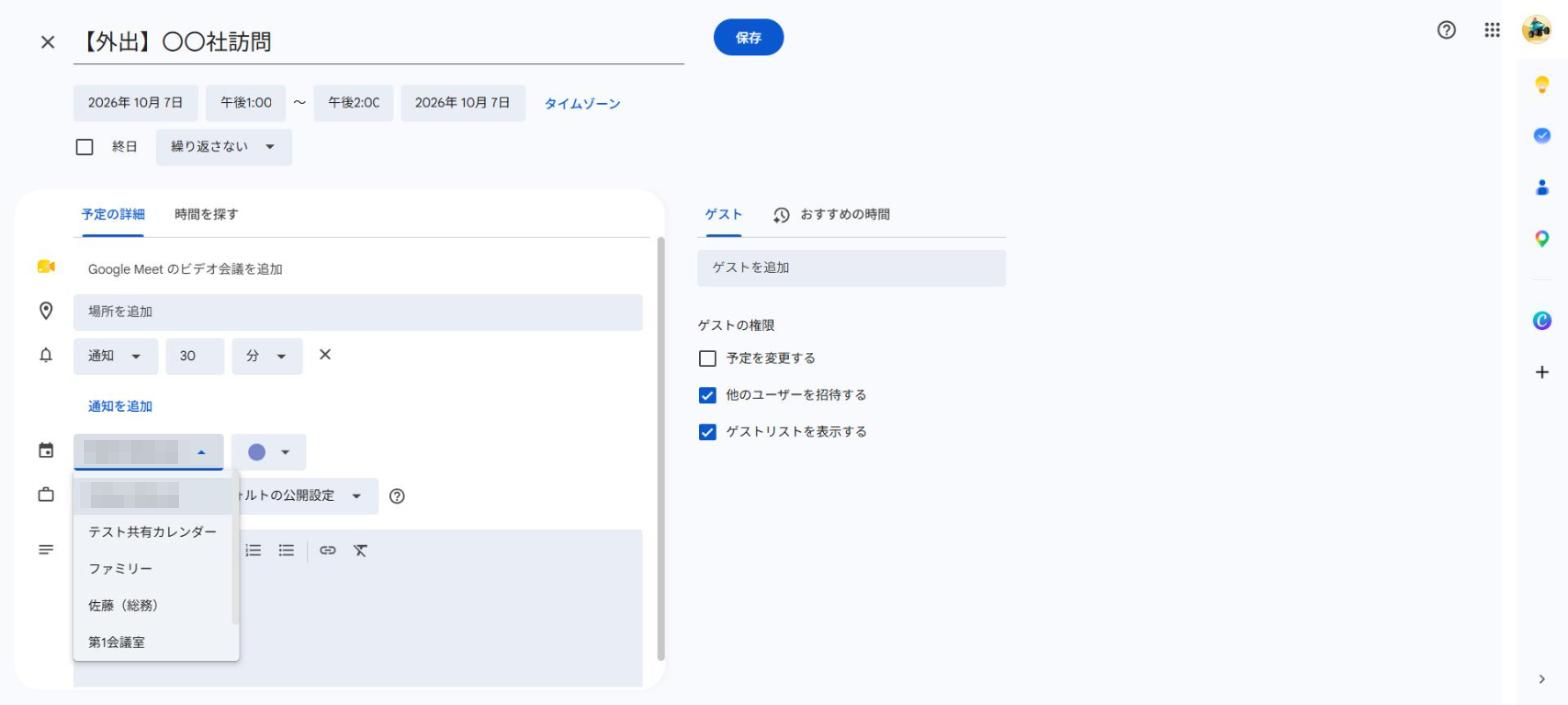Open the 公開設定 visibility dropdown
Image resolution: width=1568 pixels, height=705 pixels.
(308, 496)
